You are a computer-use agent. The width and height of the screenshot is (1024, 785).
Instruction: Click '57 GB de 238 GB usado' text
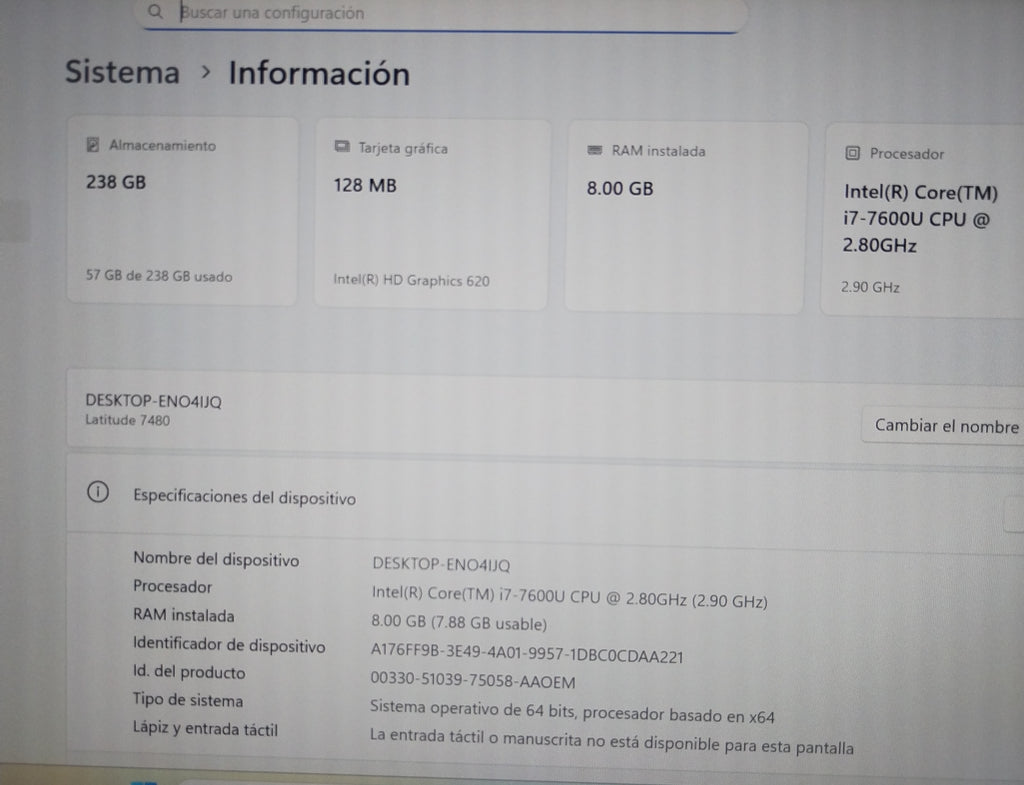click(159, 276)
